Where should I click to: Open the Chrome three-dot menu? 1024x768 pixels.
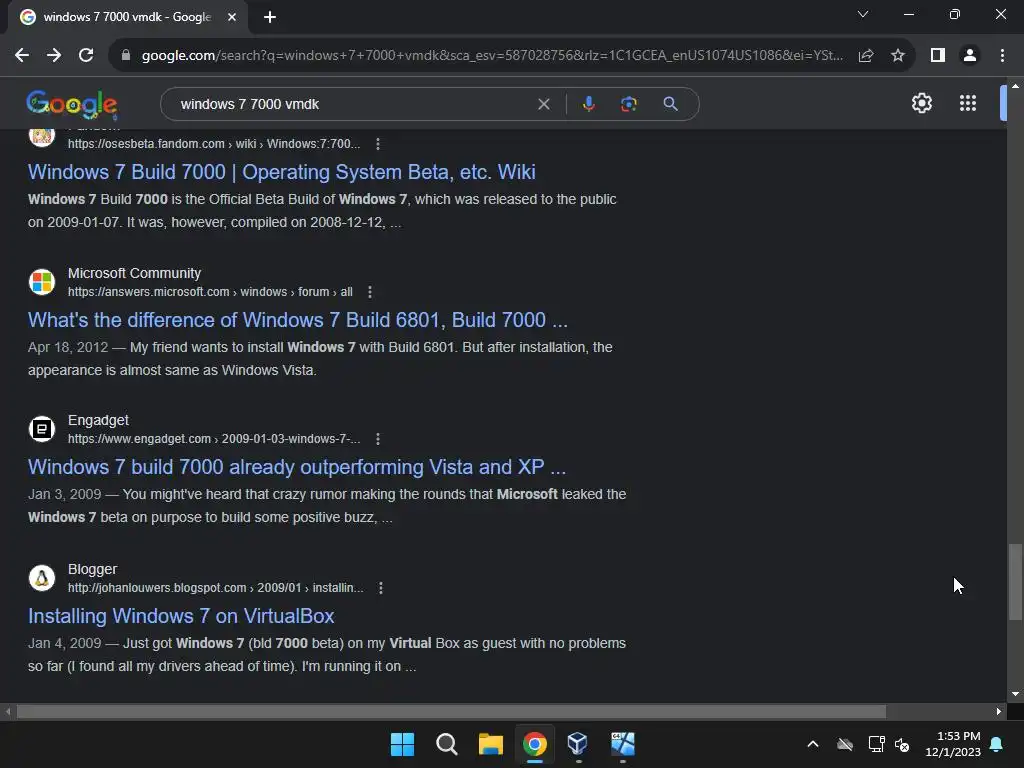tap(1002, 56)
